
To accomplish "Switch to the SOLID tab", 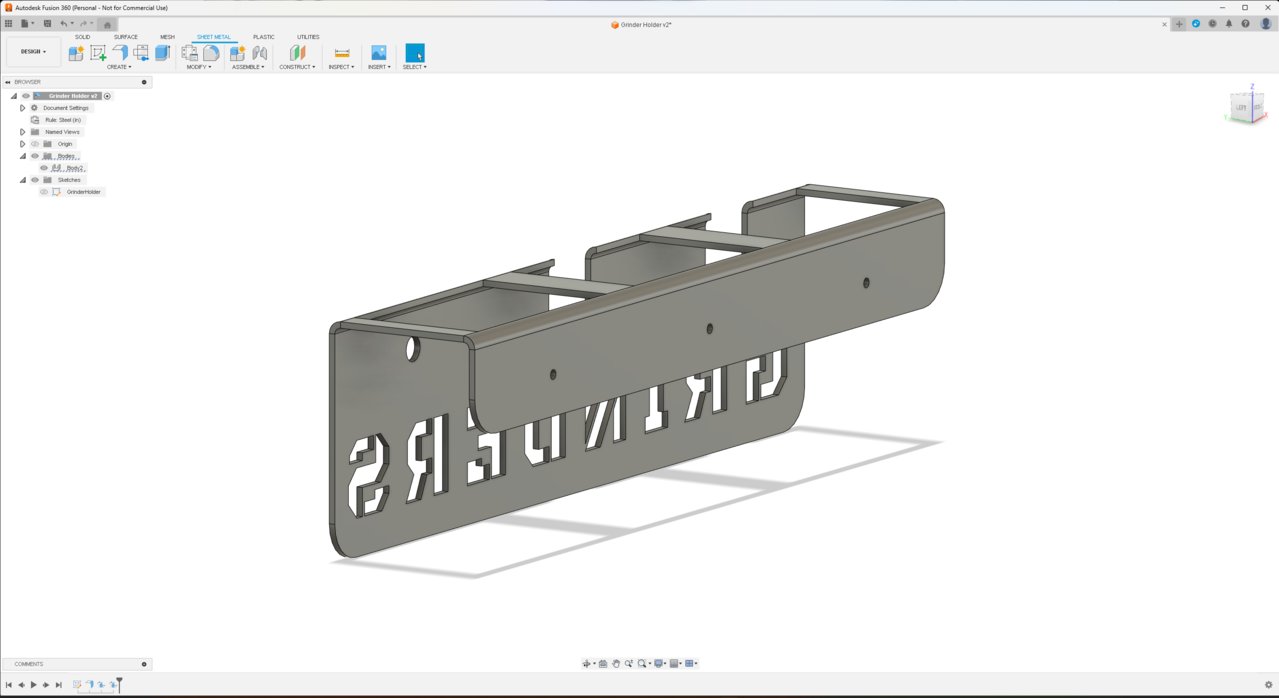I will pos(82,37).
